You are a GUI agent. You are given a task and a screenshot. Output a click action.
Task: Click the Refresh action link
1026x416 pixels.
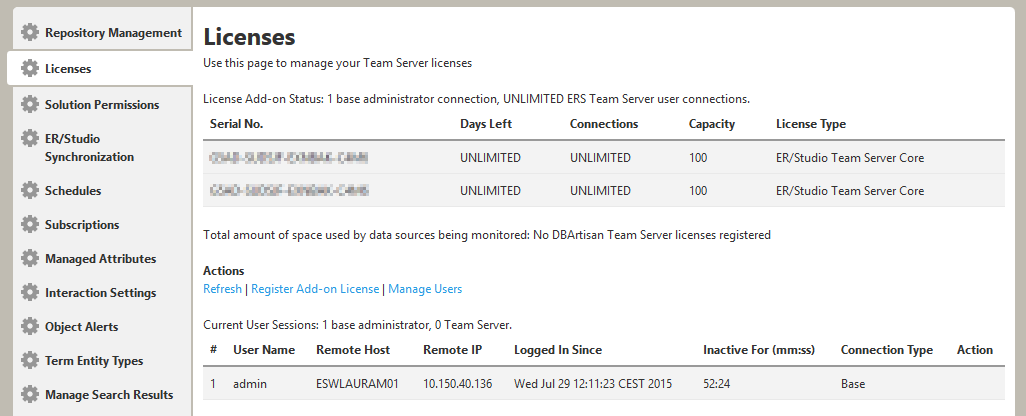tap(222, 288)
